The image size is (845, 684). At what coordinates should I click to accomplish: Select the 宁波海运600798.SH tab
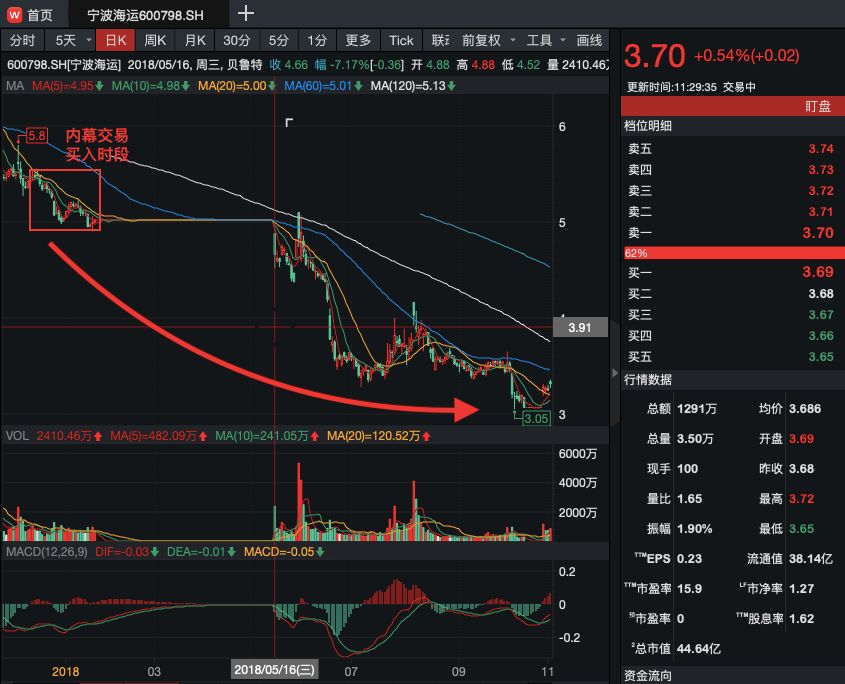(146, 15)
